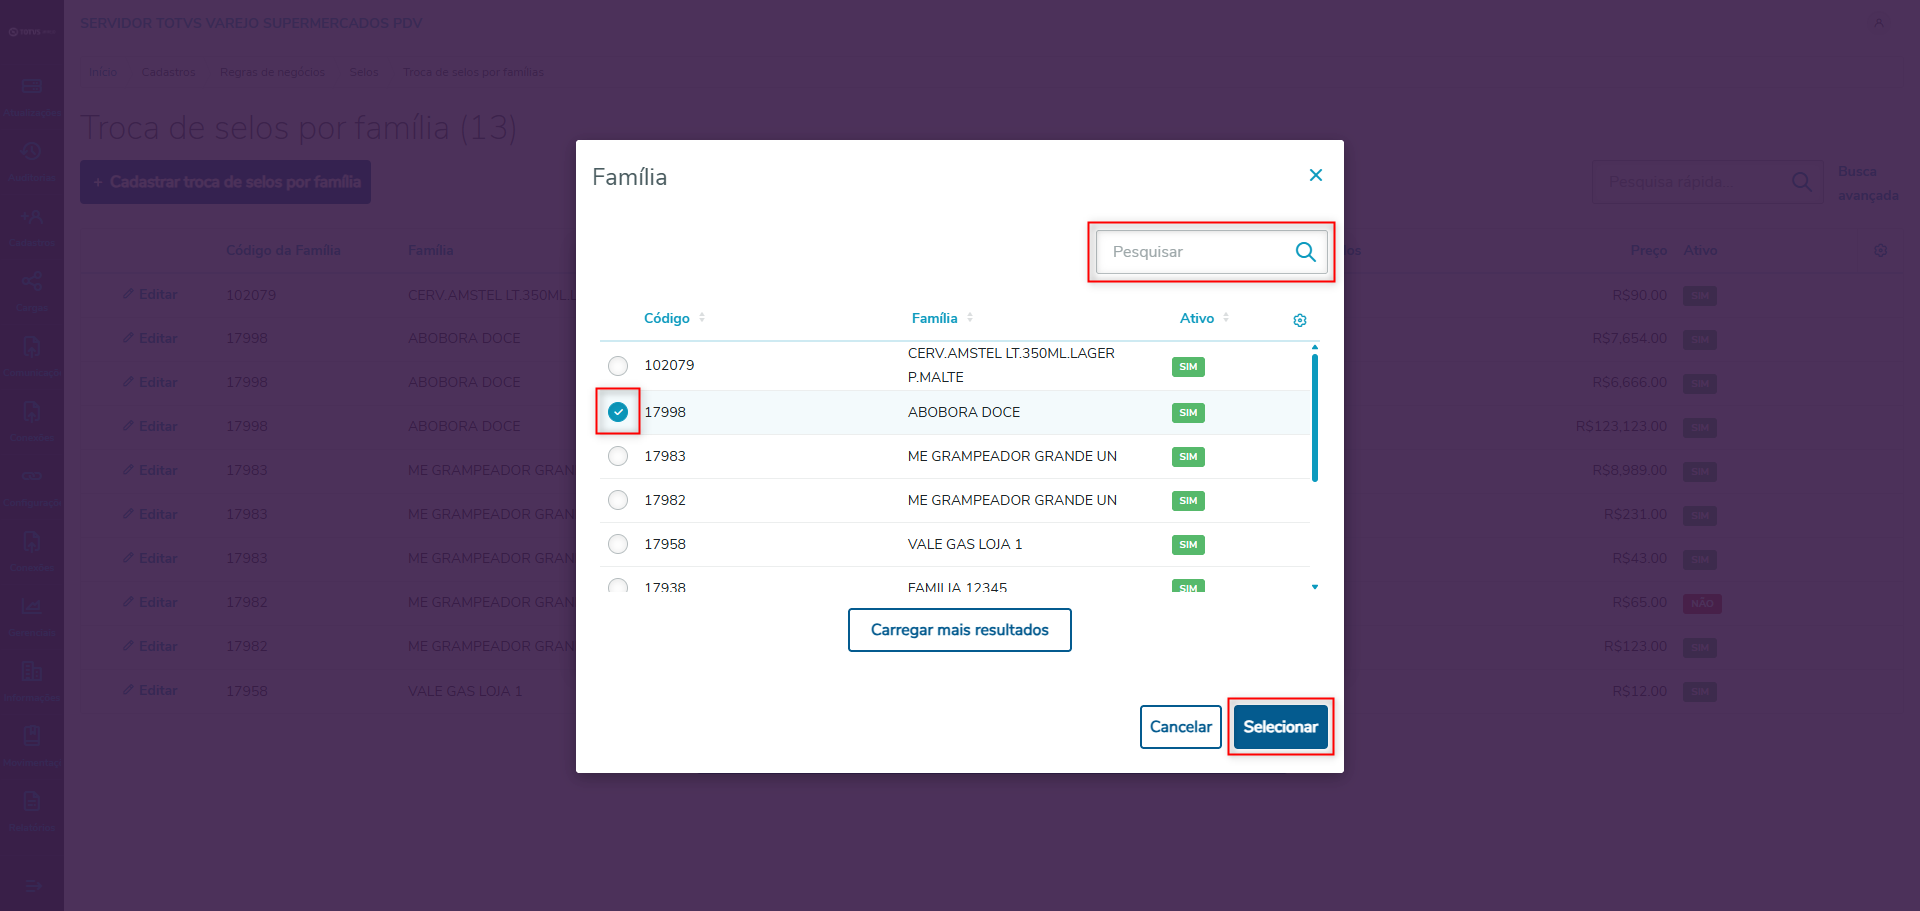Open Cadastros in the left sidebar
This screenshot has width=1920, height=911.
pos(32,227)
